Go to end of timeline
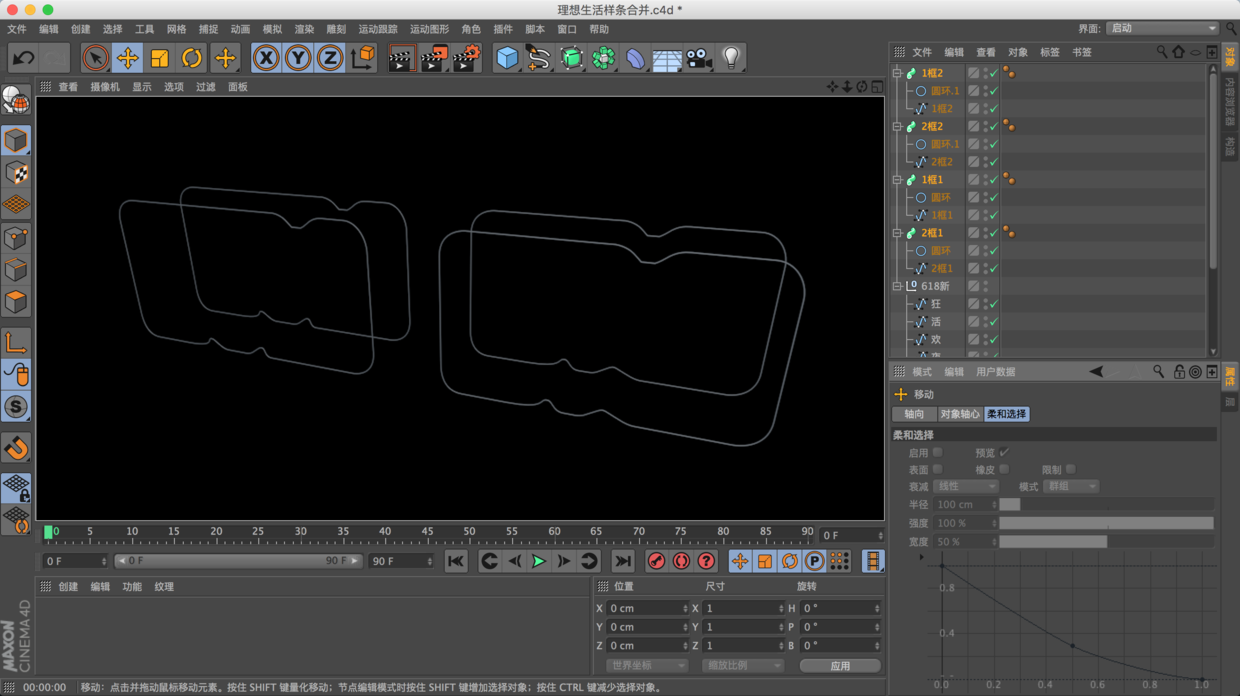This screenshot has width=1240, height=696. point(622,562)
